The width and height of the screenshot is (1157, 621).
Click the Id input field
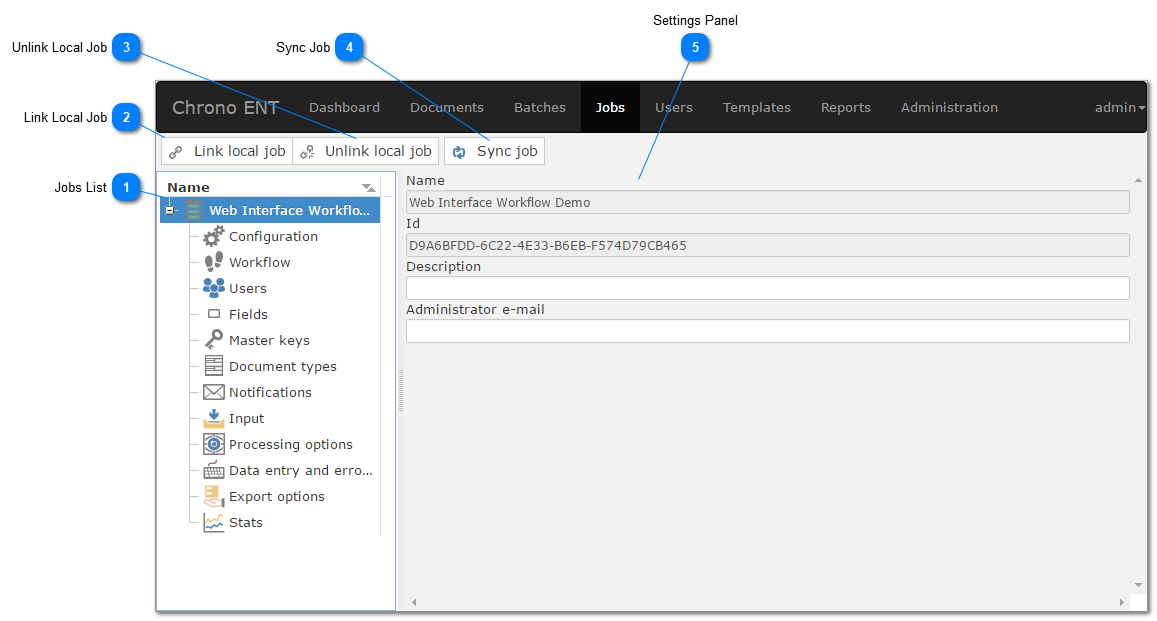pyautogui.click(x=767, y=245)
